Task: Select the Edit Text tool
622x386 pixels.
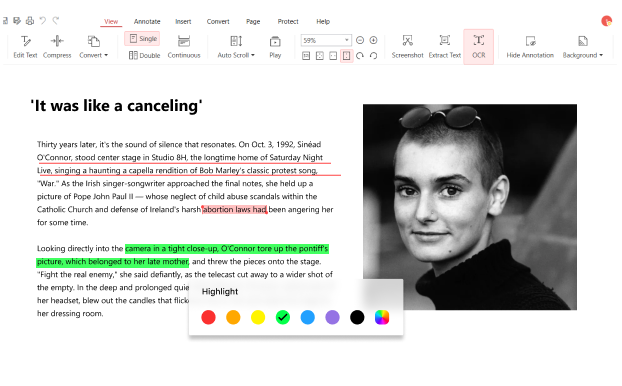Action: coord(25,46)
